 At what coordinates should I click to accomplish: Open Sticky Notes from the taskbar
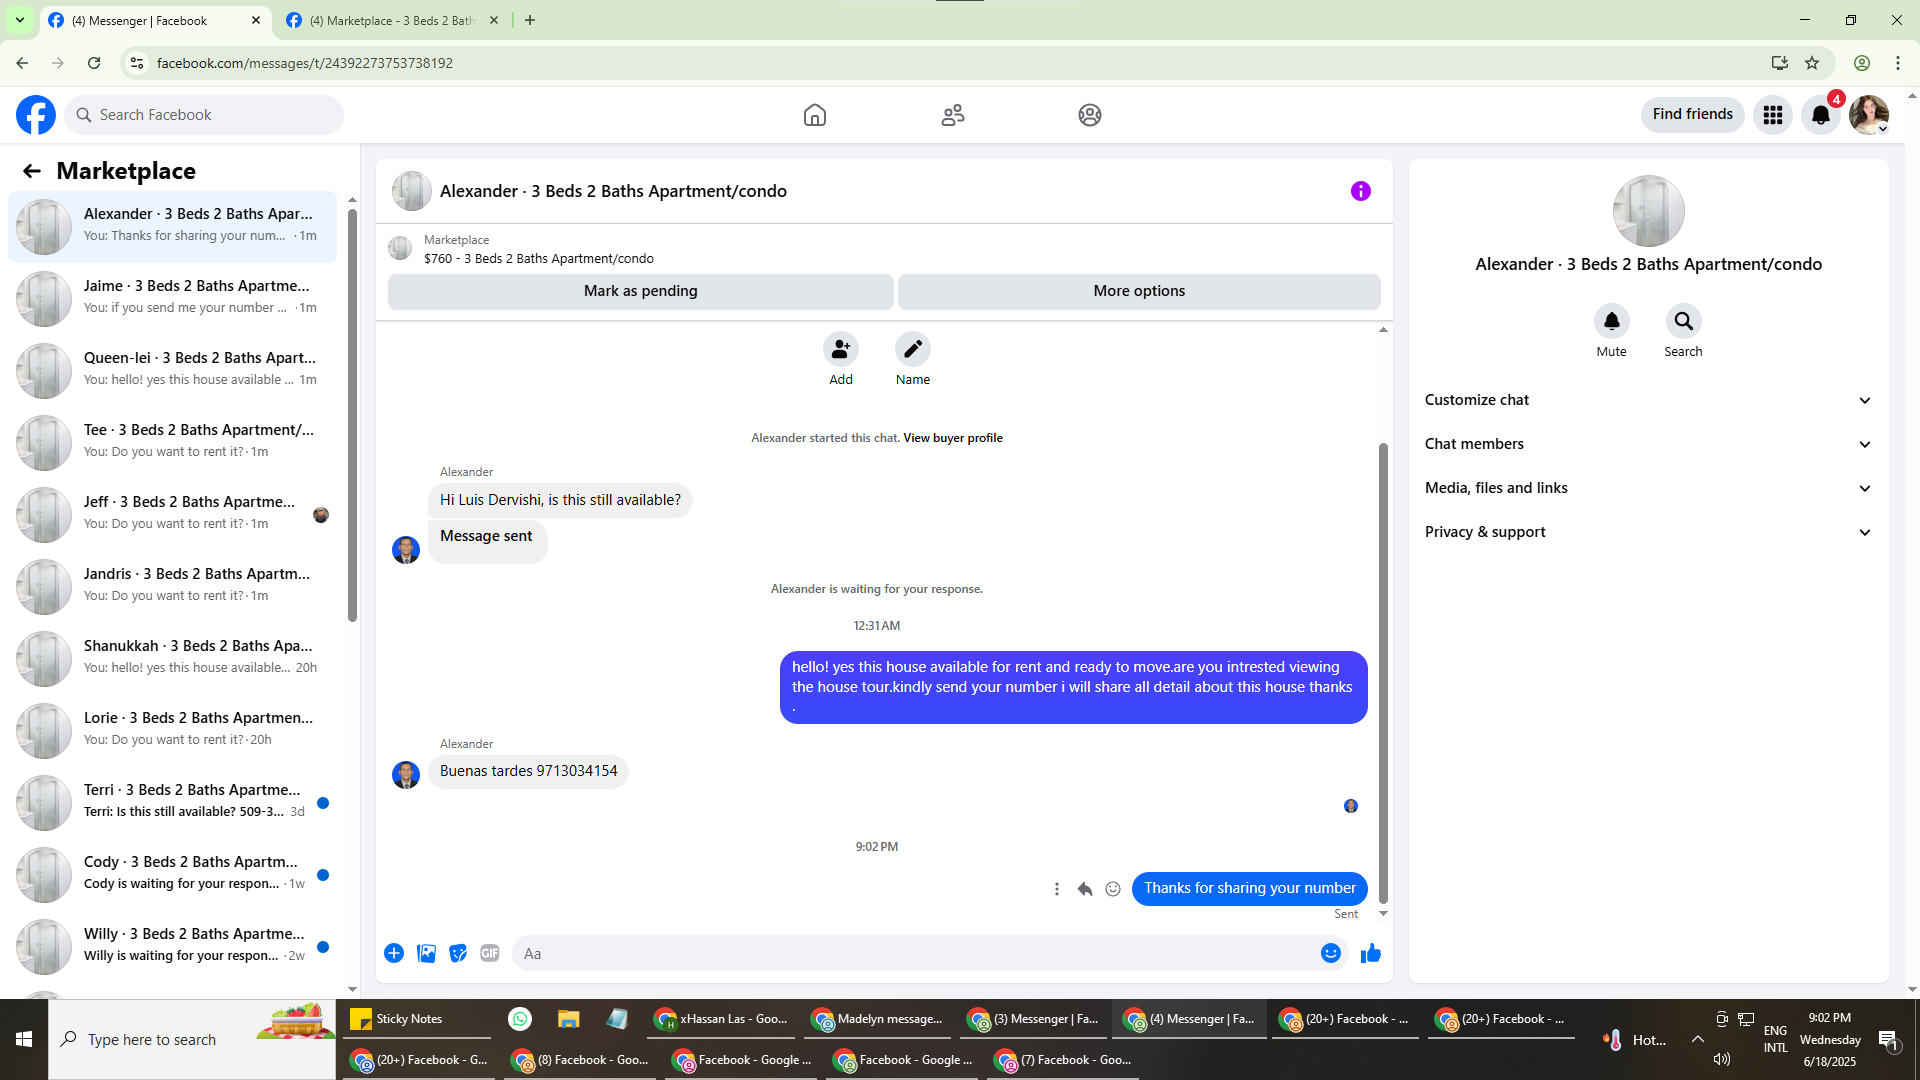[416, 1019]
